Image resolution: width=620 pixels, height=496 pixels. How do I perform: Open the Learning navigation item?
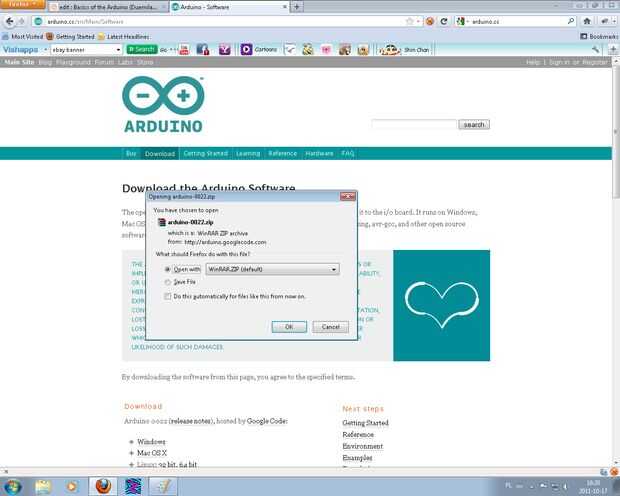(x=248, y=153)
